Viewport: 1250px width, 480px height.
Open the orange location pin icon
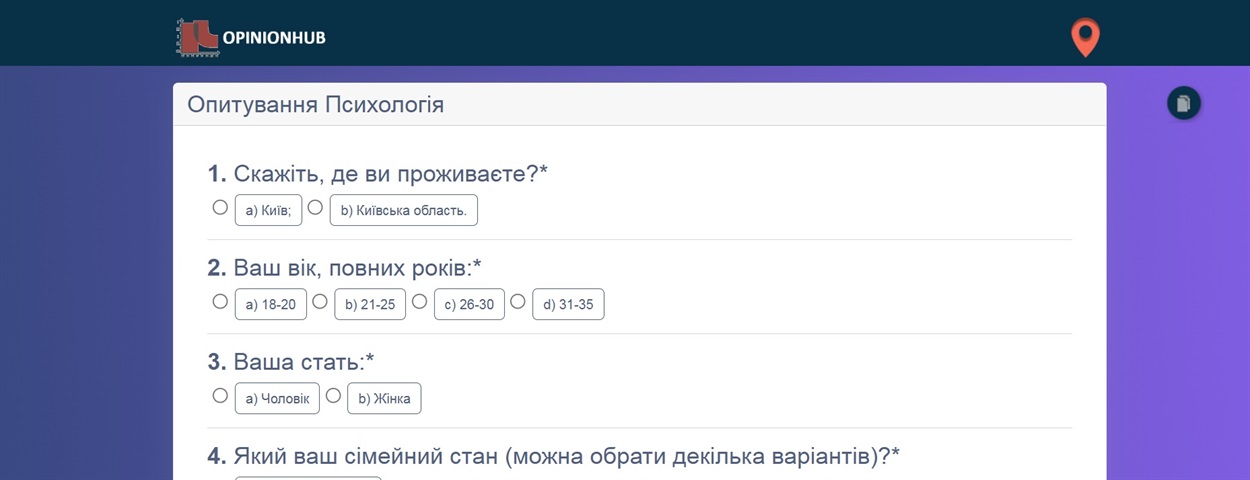pyautogui.click(x=1085, y=38)
